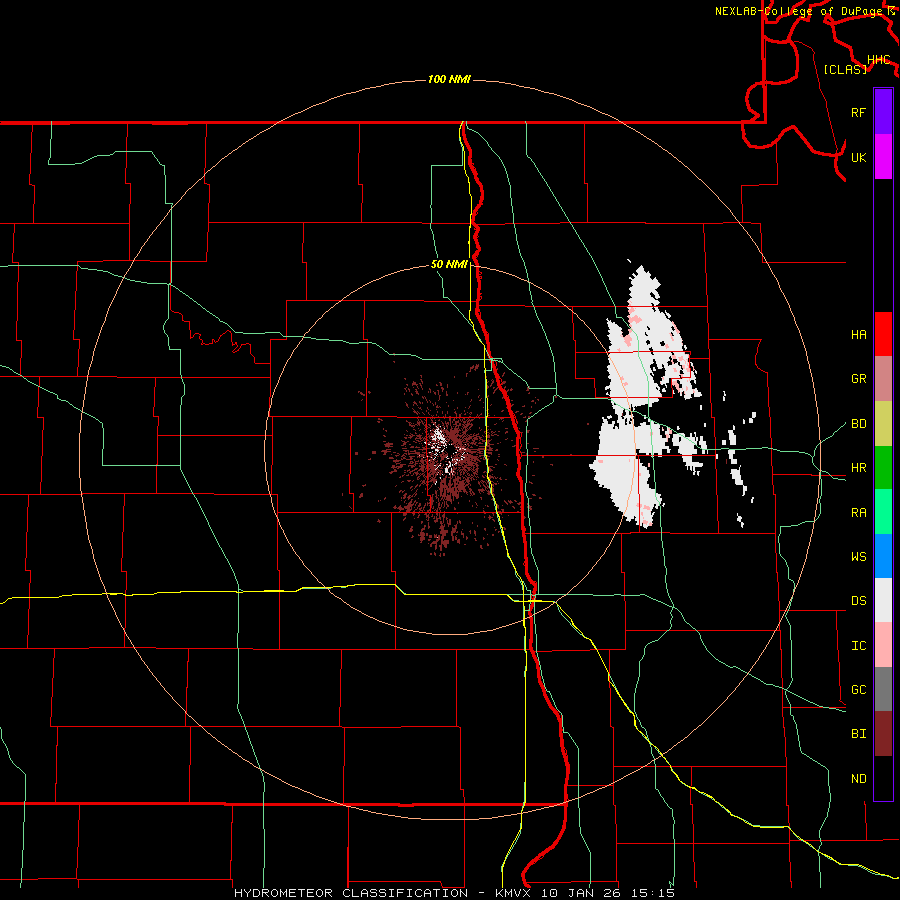The image size is (900, 900).
Task: Click the BI legend label
Action: 858,734
